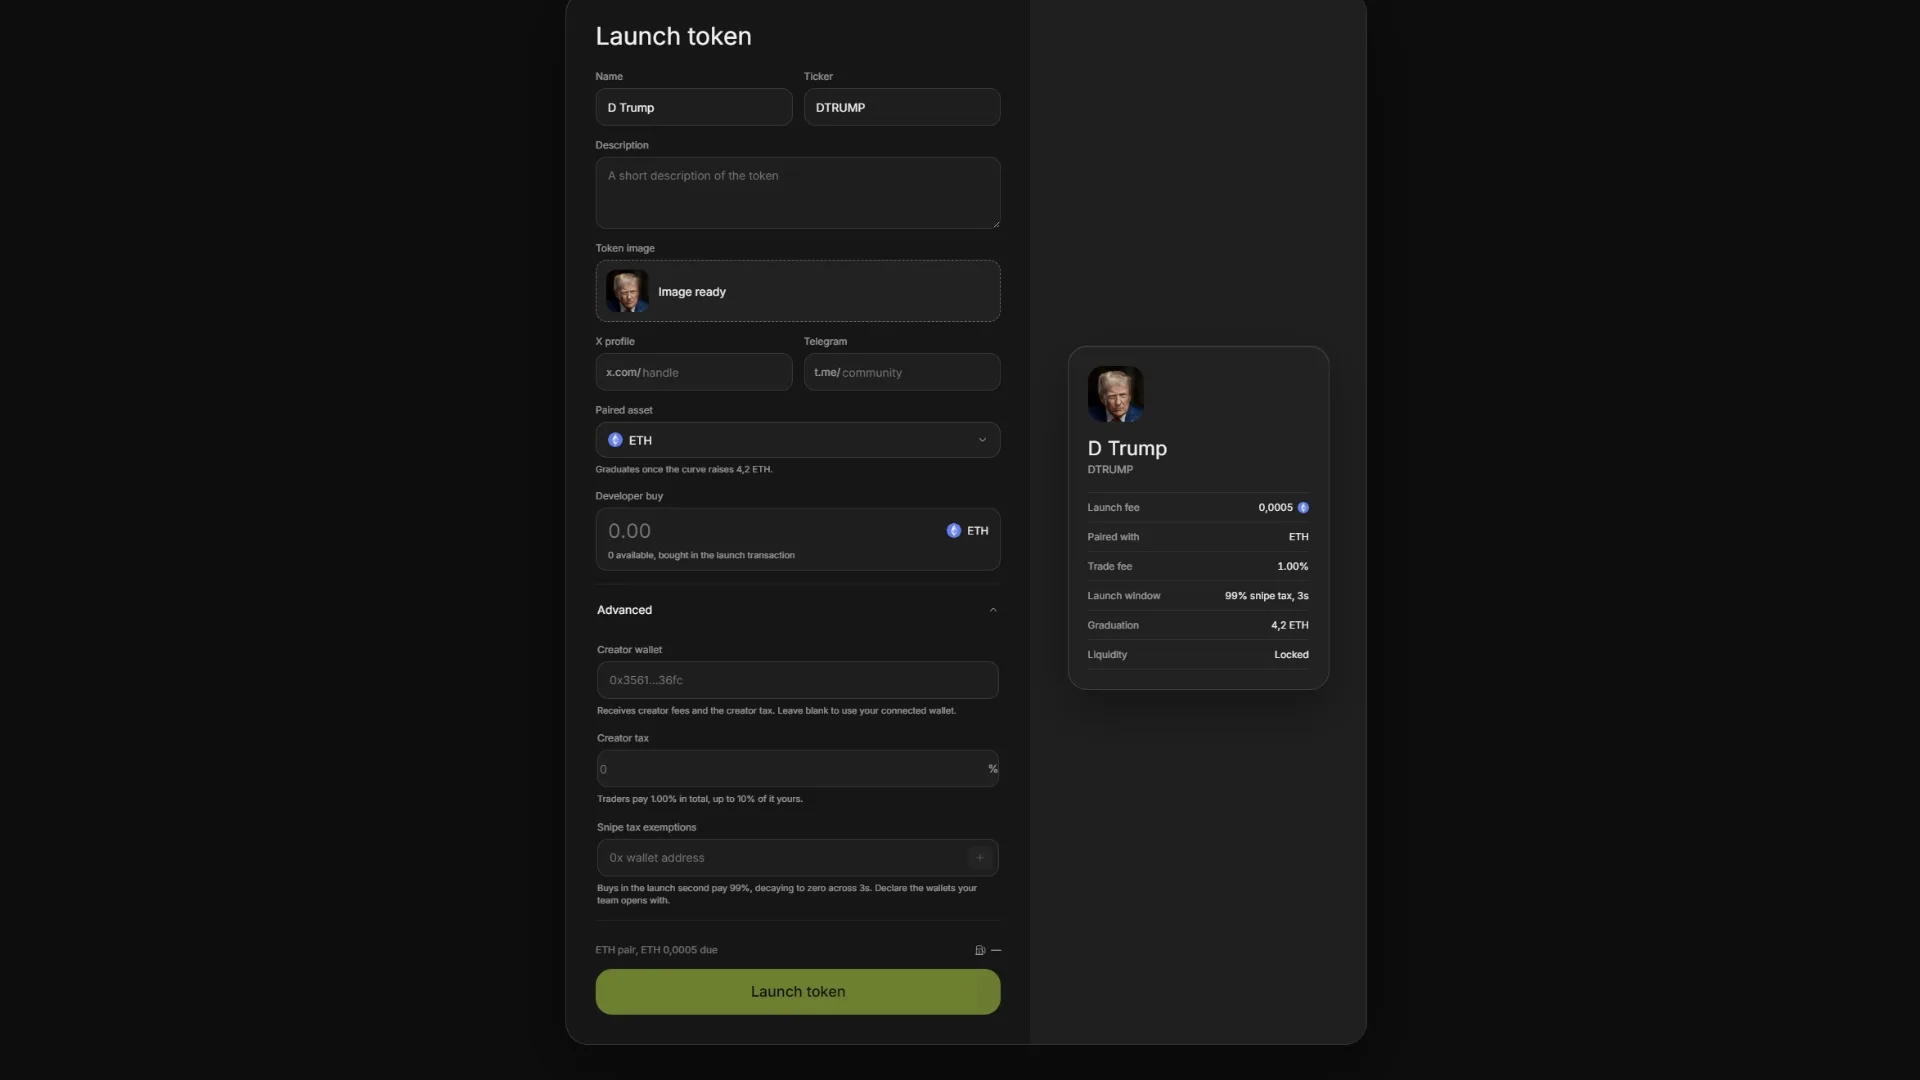Viewport: 1920px width, 1080px height.
Task: Click the 't.me/' prefix in Telegram field
Action: point(827,372)
